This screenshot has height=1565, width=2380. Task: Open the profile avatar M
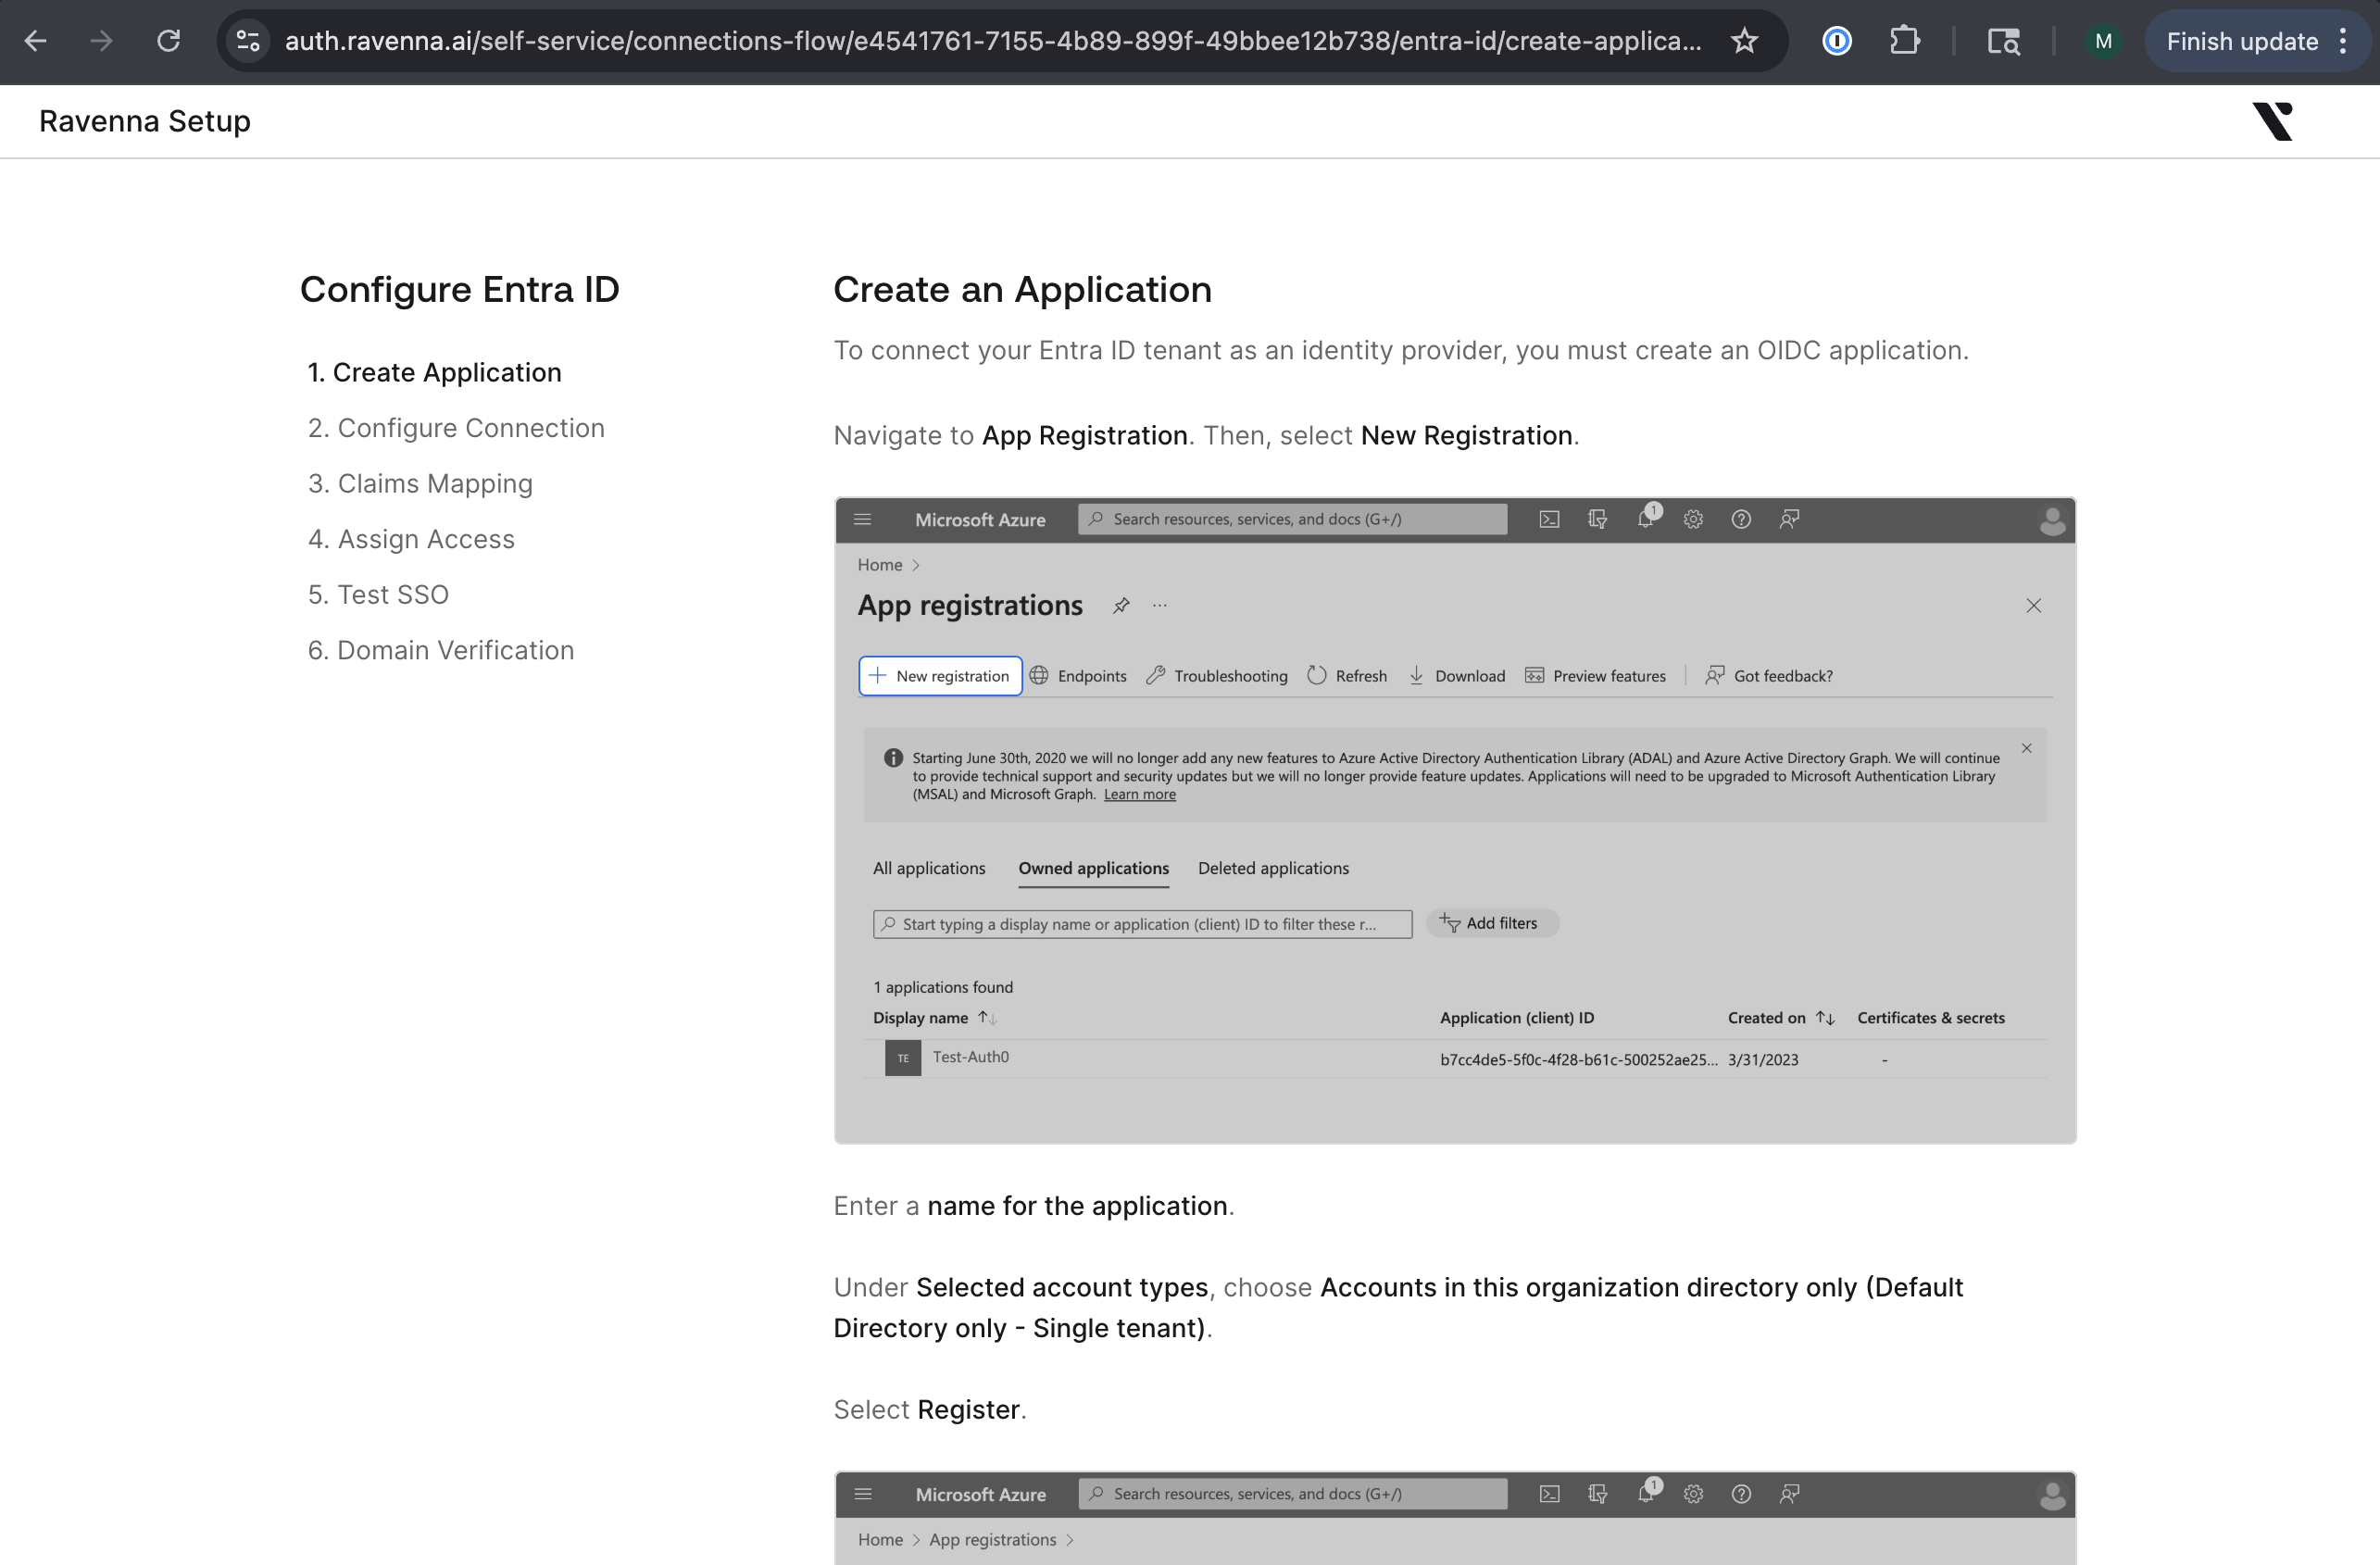point(2103,41)
